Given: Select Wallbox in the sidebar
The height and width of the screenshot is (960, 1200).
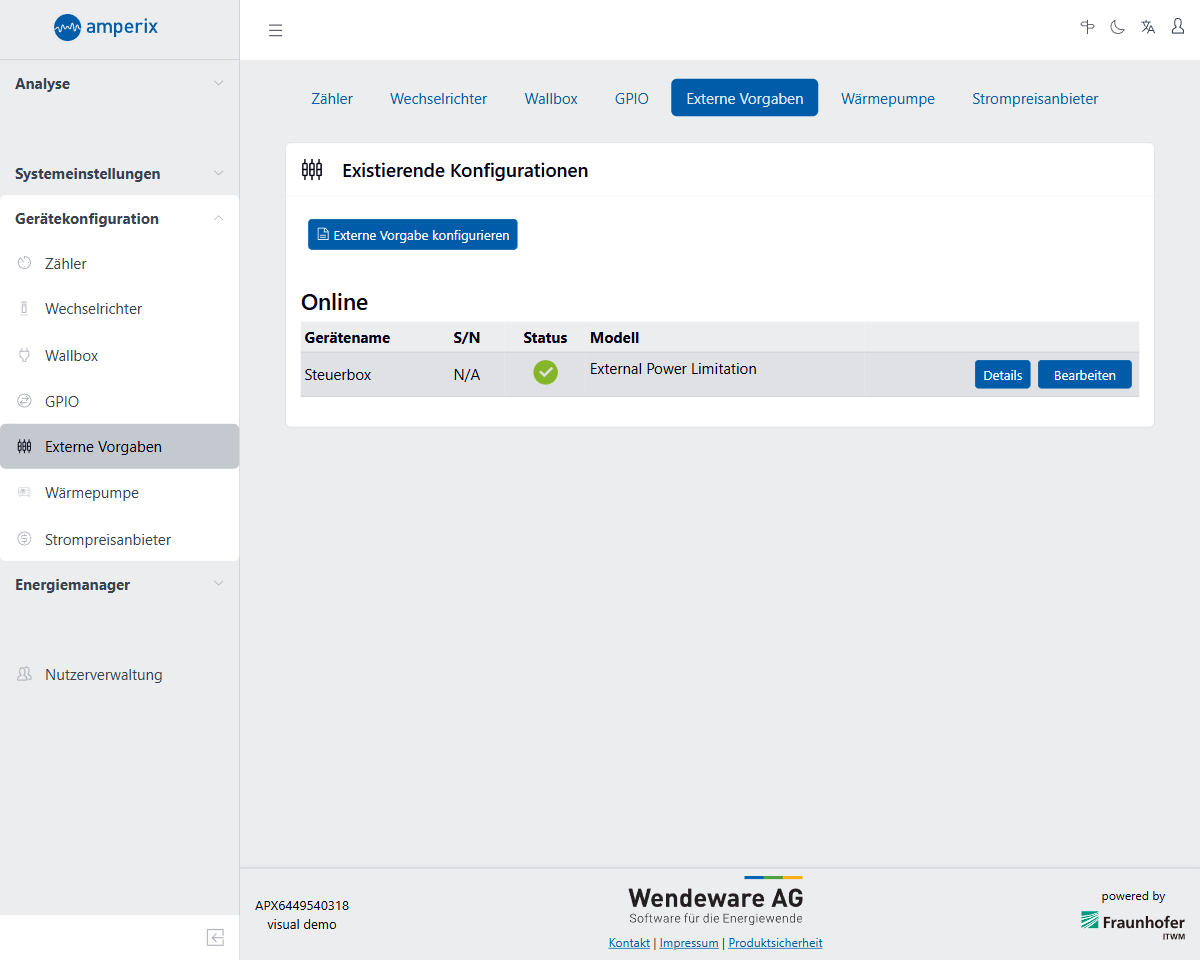Looking at the screenshot, I should (71, 356).
